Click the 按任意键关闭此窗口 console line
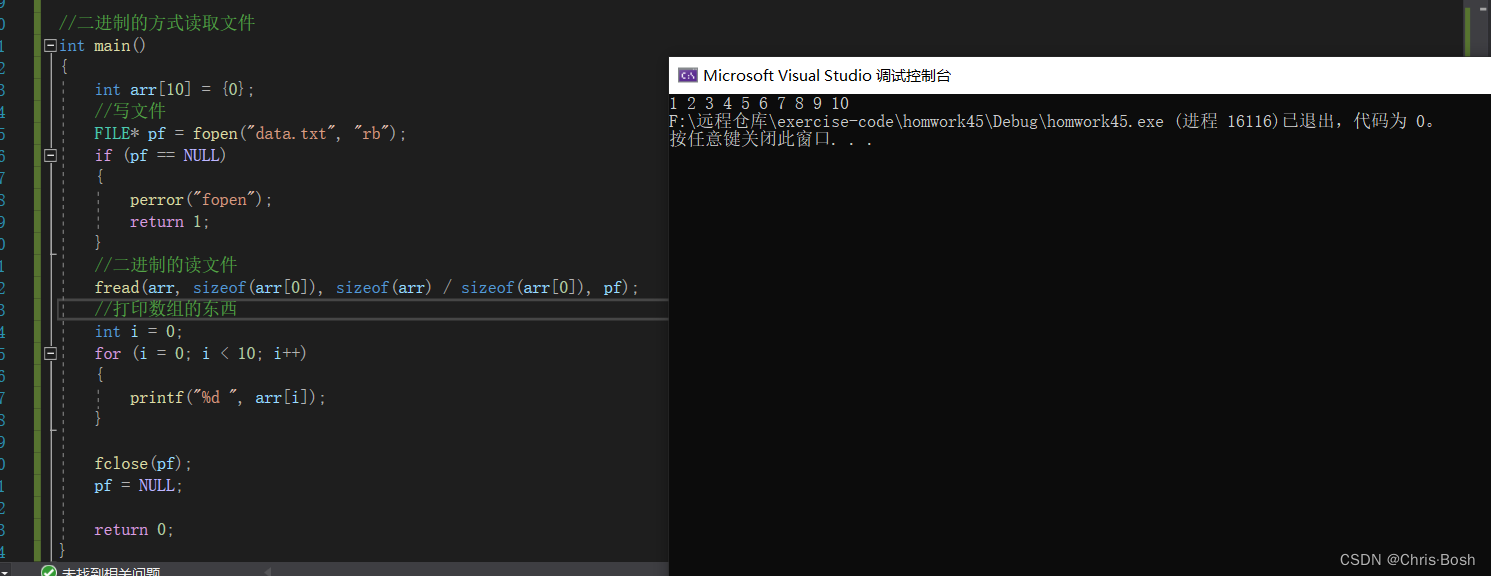 point(771,140)
